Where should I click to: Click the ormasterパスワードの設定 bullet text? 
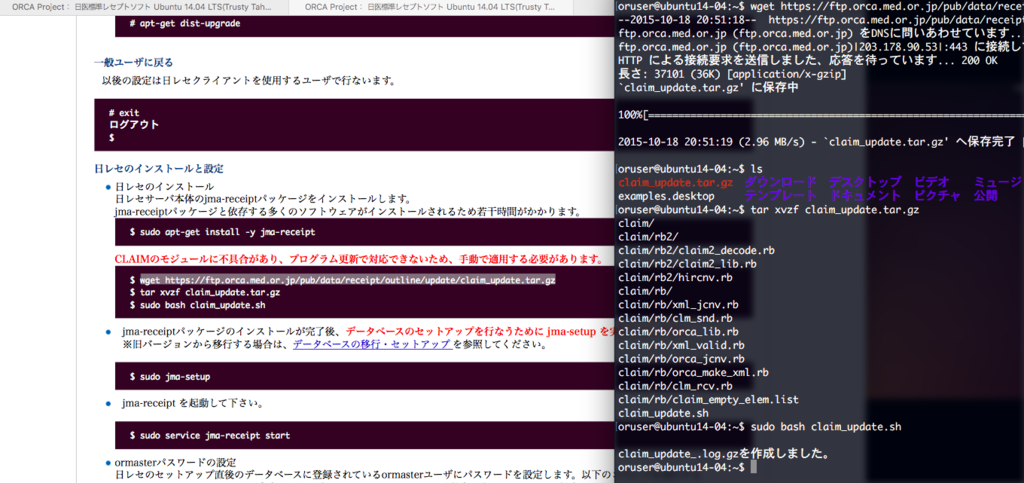click(175, 462)
